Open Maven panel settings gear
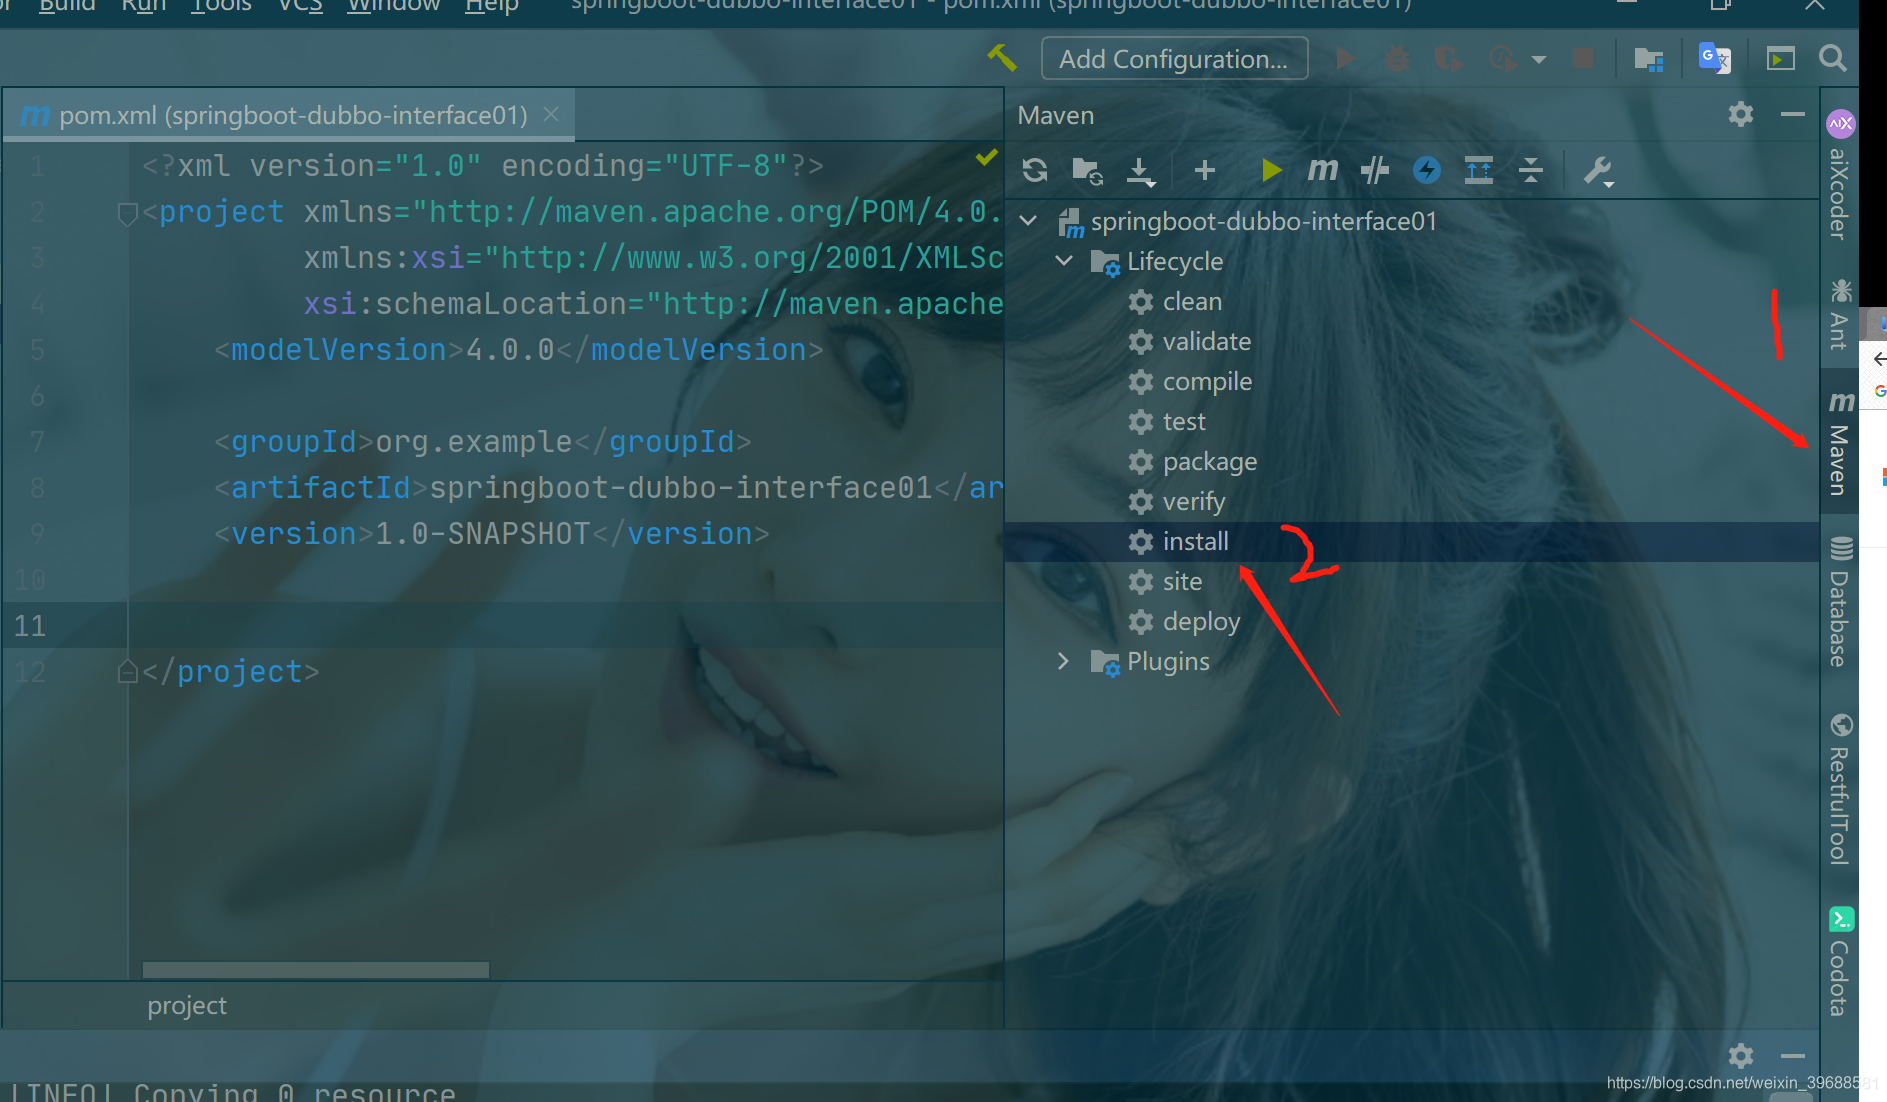 point(1741,114)
